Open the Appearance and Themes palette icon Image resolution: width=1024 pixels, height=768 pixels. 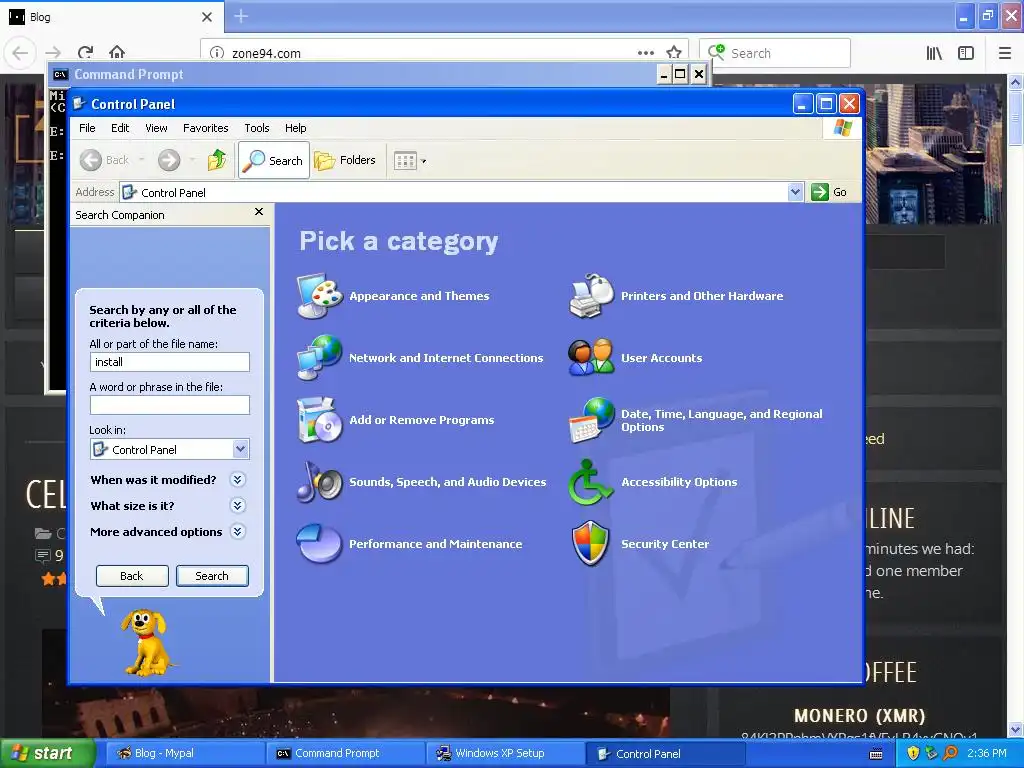319,296
